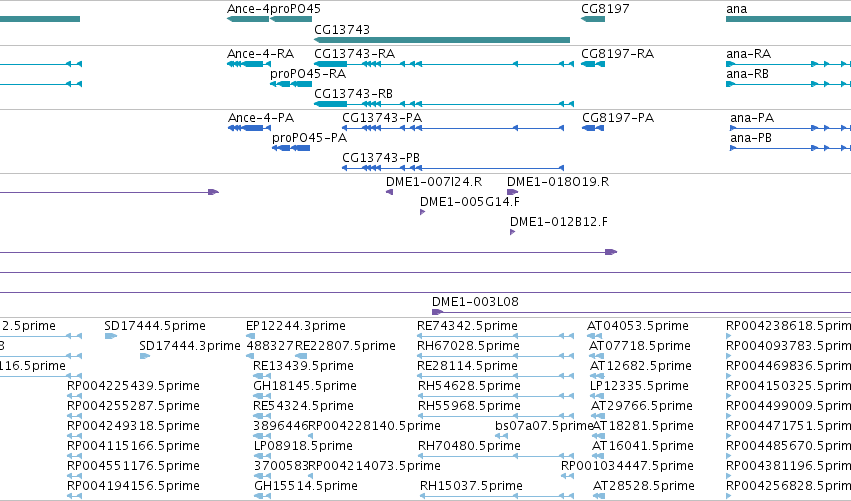Click the Ance-4 gene label
Screen dimensions: 851x501
[x=248, y=9]
